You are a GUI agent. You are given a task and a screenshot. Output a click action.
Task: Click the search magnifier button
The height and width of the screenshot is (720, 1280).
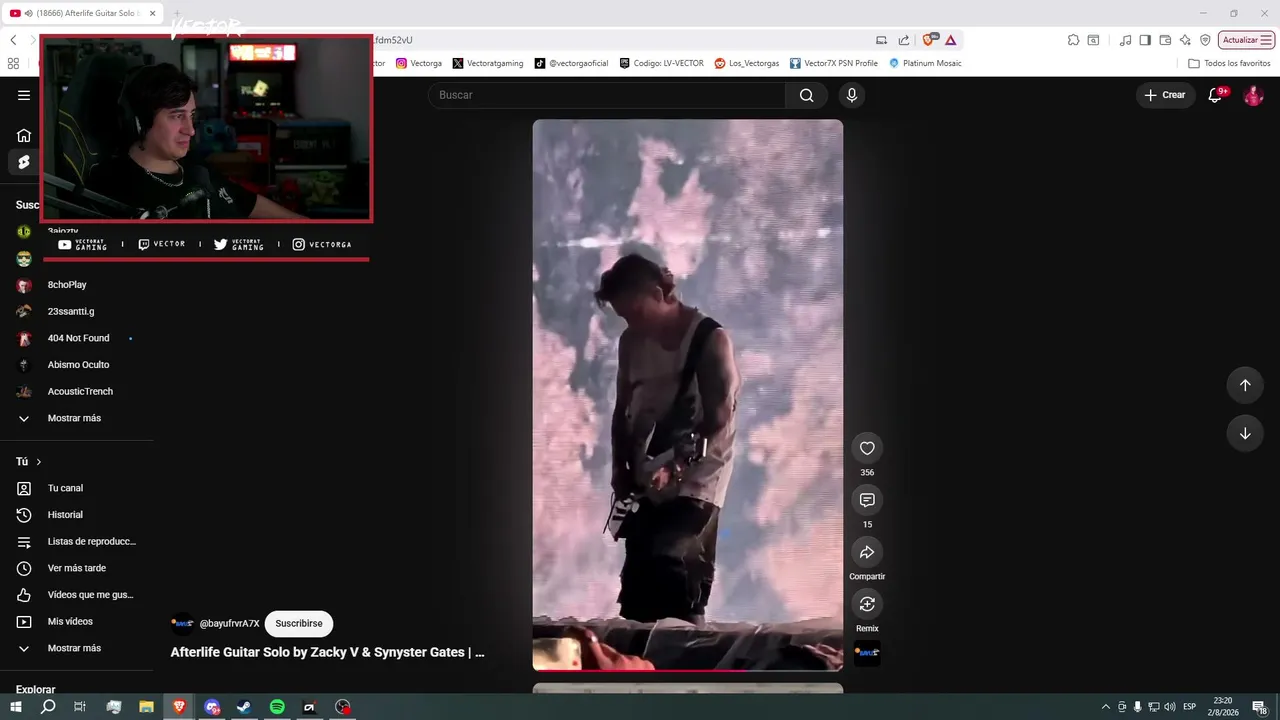806,95
